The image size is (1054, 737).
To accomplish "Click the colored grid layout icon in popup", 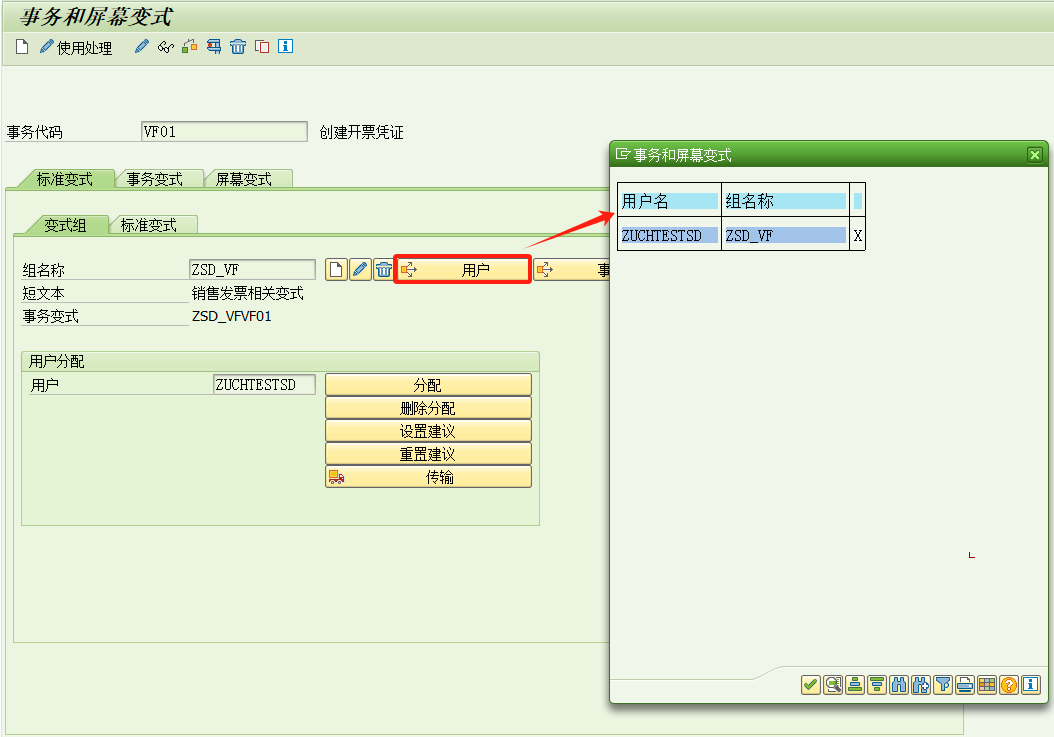I will (x=987, y=685).
